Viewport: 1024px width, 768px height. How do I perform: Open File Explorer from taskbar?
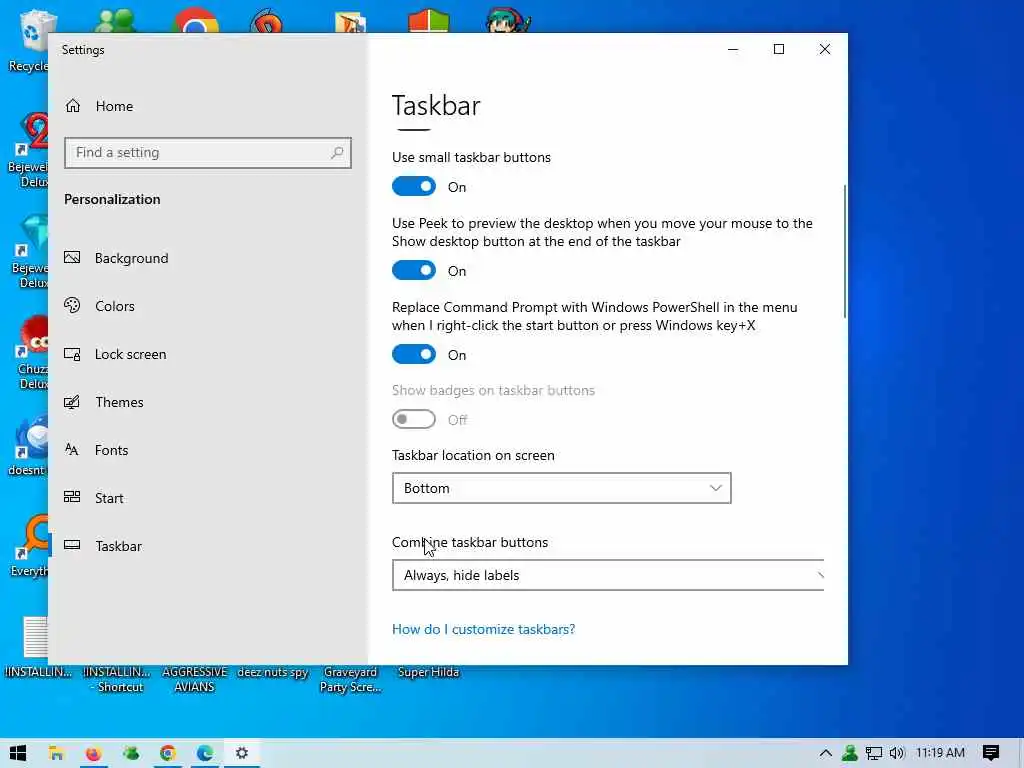56,754
